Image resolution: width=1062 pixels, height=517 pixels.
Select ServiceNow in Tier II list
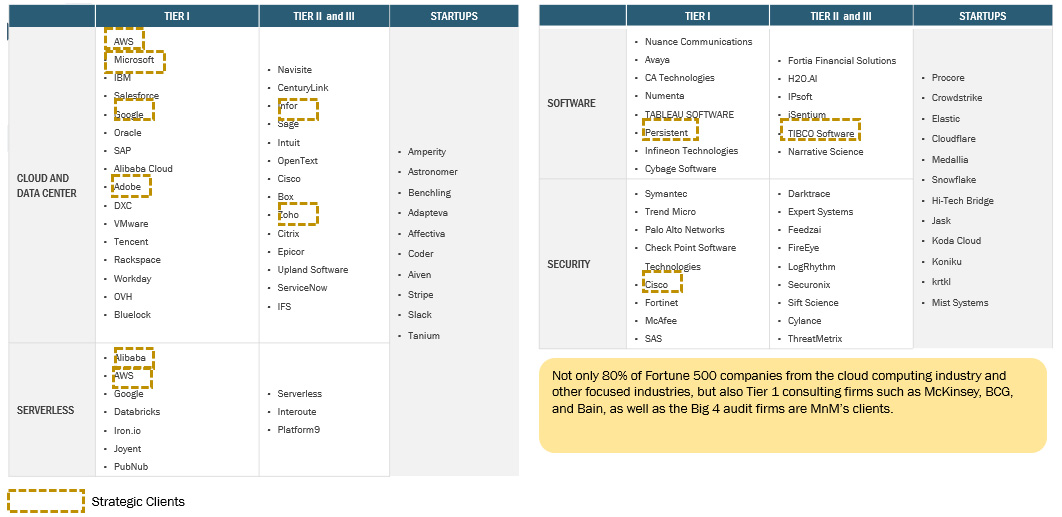pos(302,288)
